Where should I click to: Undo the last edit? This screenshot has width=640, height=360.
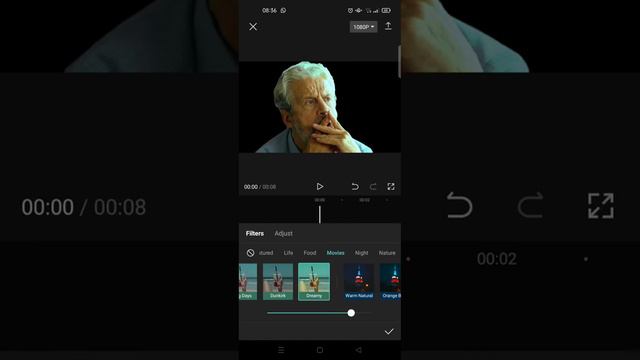point(355,187)
